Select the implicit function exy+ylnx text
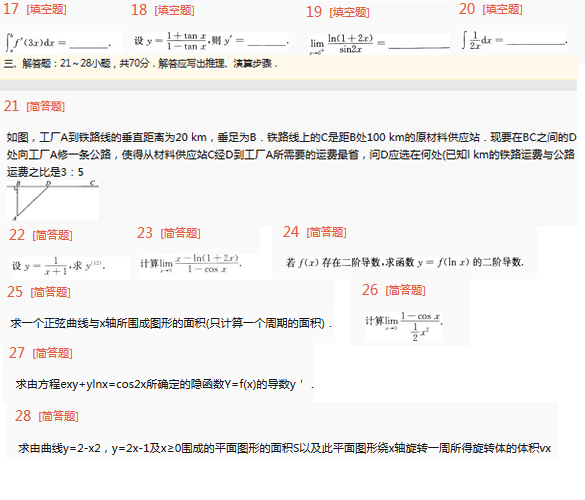 pos(165,384)
